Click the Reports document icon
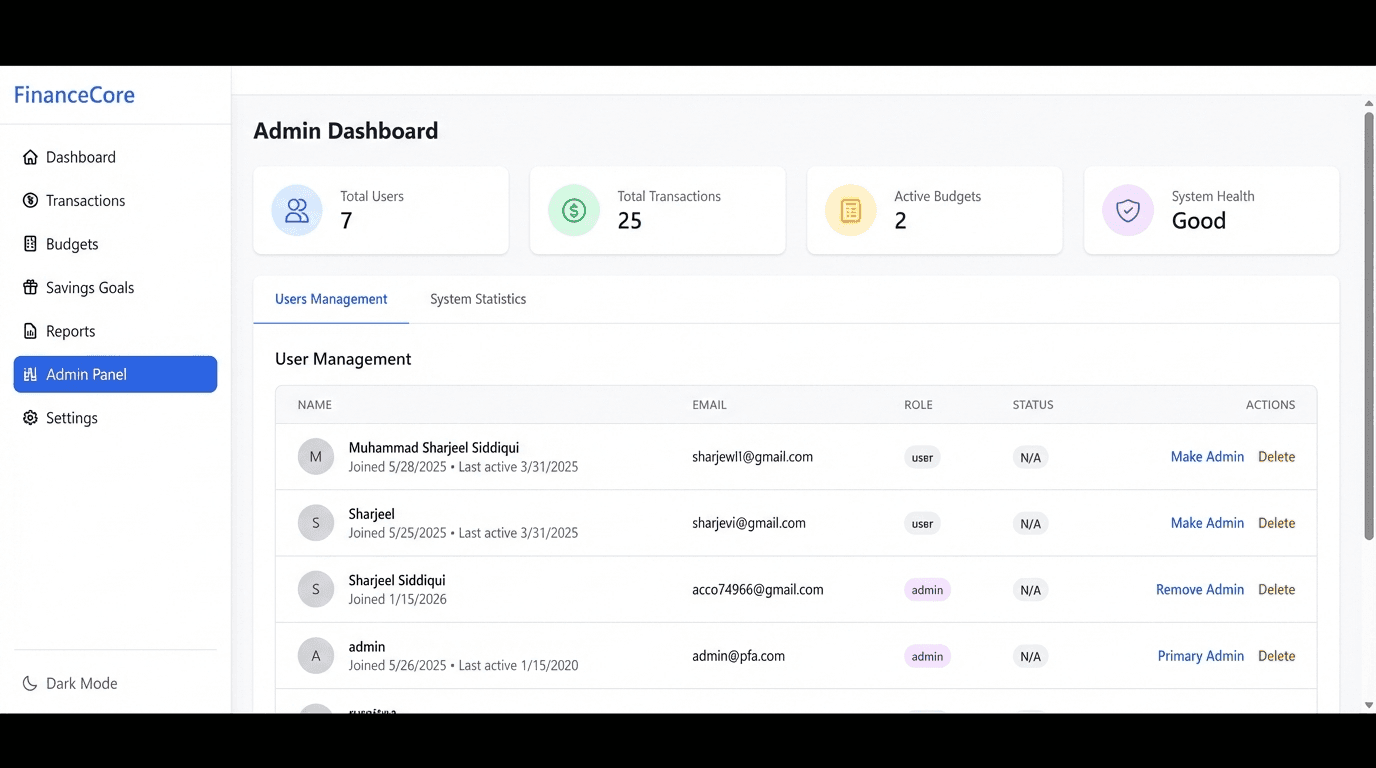Image resolution: width=1376 pixels, height=768 pixels. 30,331
